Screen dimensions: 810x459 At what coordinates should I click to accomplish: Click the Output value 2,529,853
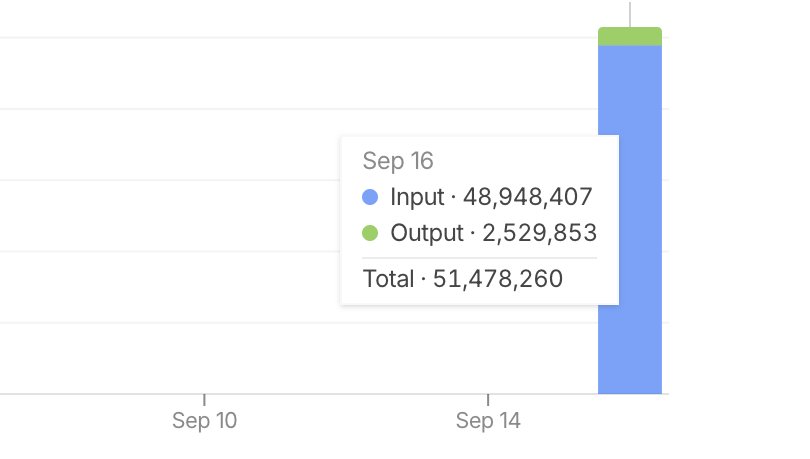point(539,233)
